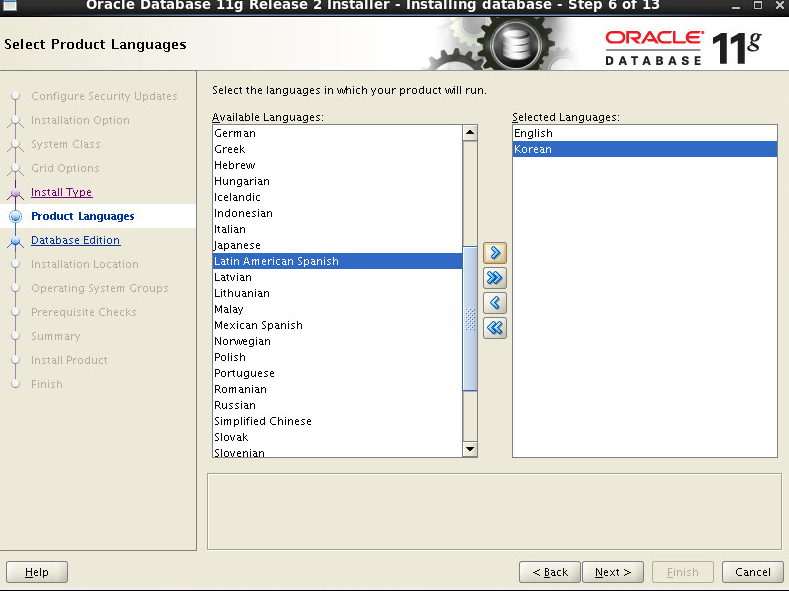
Task: Select Portuguese in Available Languages
Action: tap(337, 373)
